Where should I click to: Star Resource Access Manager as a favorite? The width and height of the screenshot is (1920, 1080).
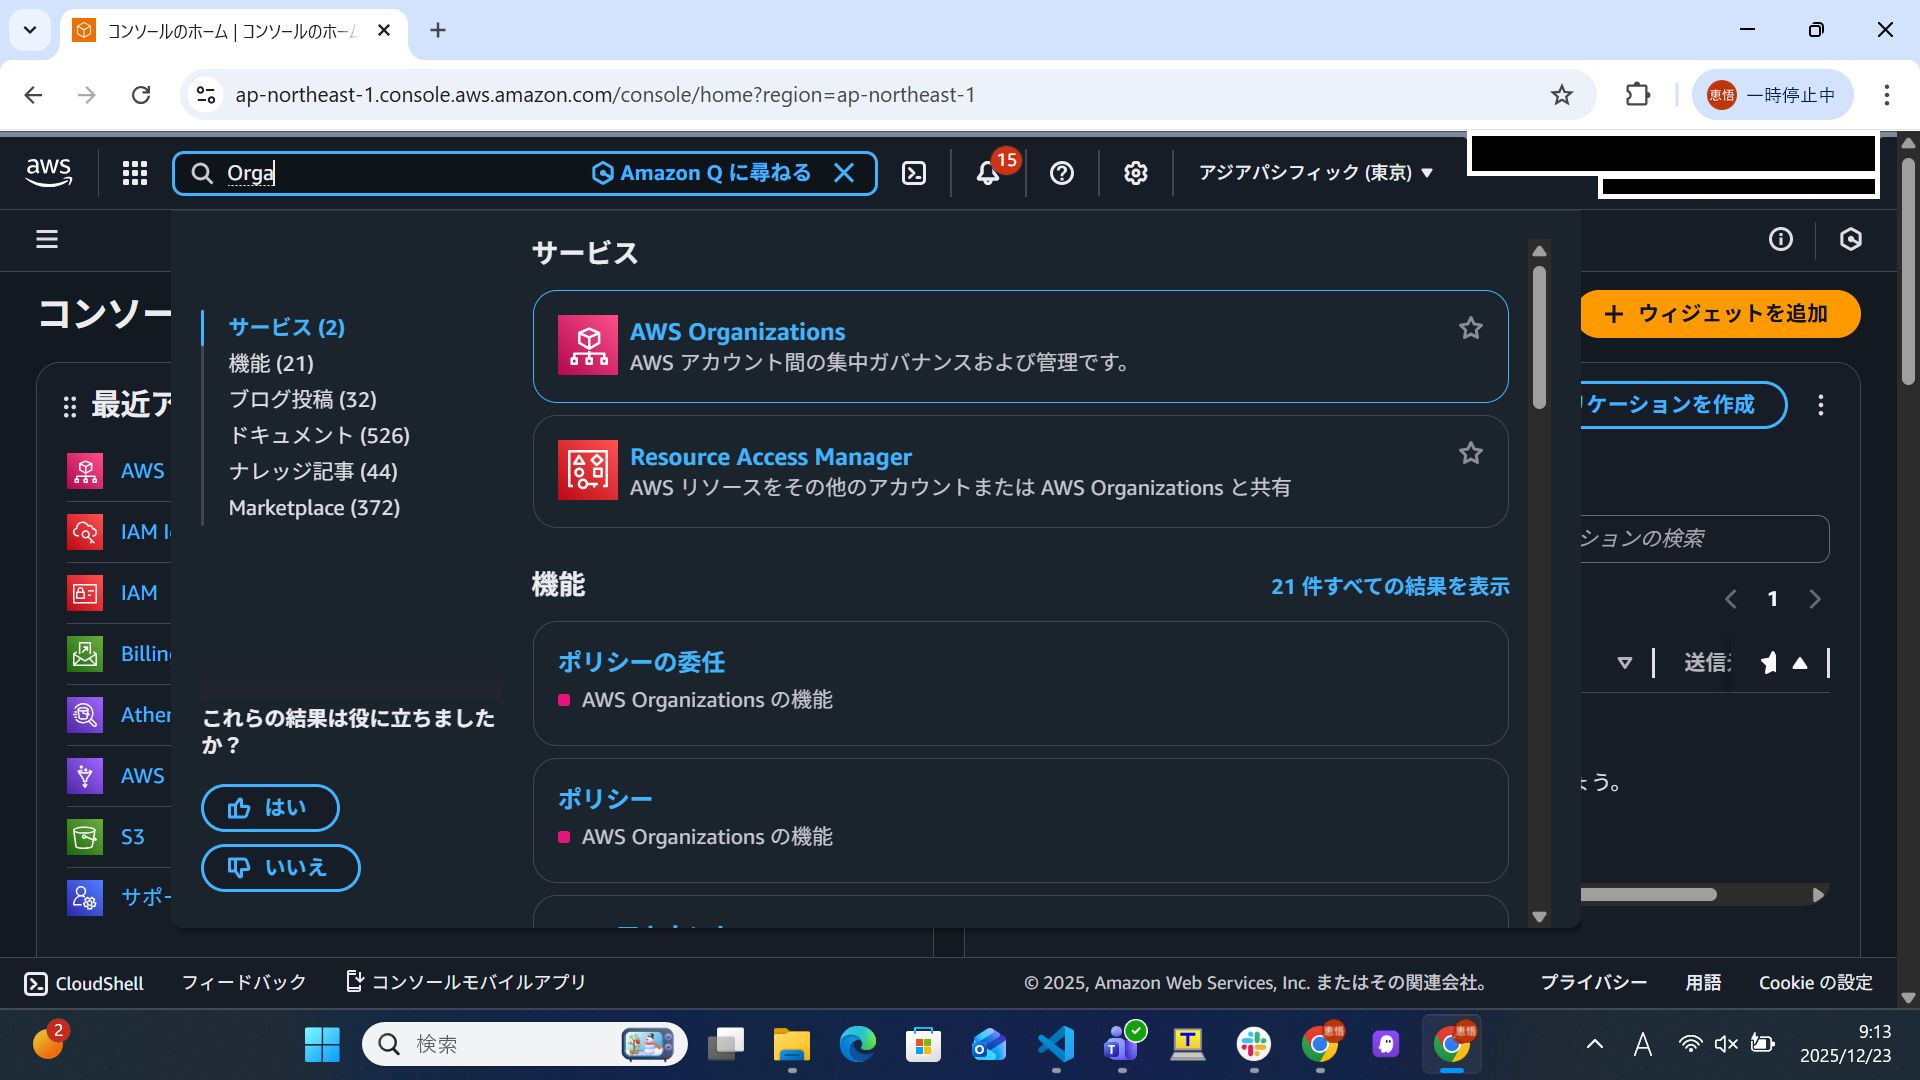point(1470,452)
